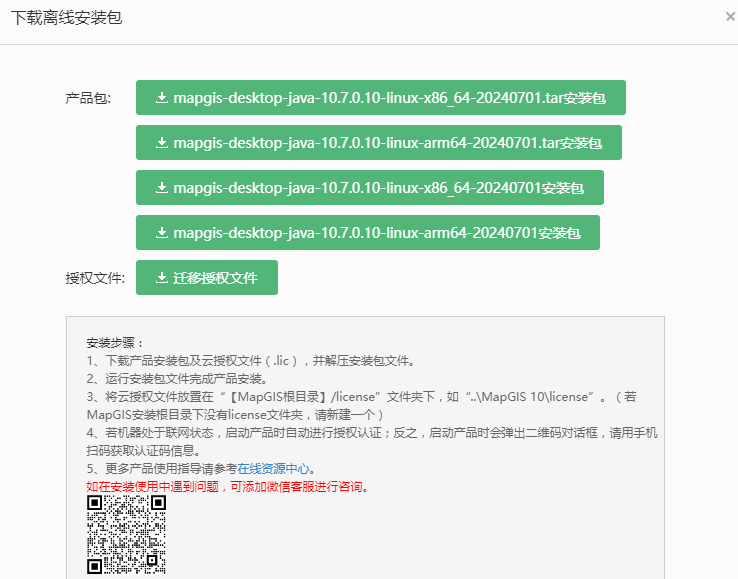The image size is (738, 579).
Task: Click the 授权文件 label
Action: click(95, 278)
